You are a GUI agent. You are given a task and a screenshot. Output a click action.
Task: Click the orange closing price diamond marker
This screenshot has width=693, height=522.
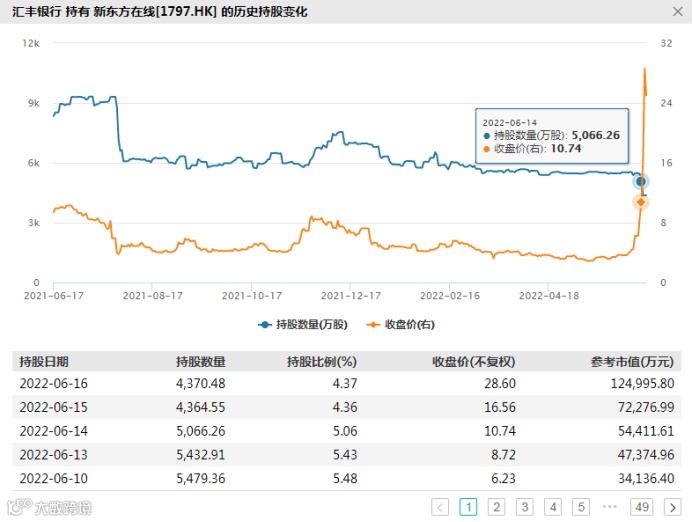(x=640, y=202)
